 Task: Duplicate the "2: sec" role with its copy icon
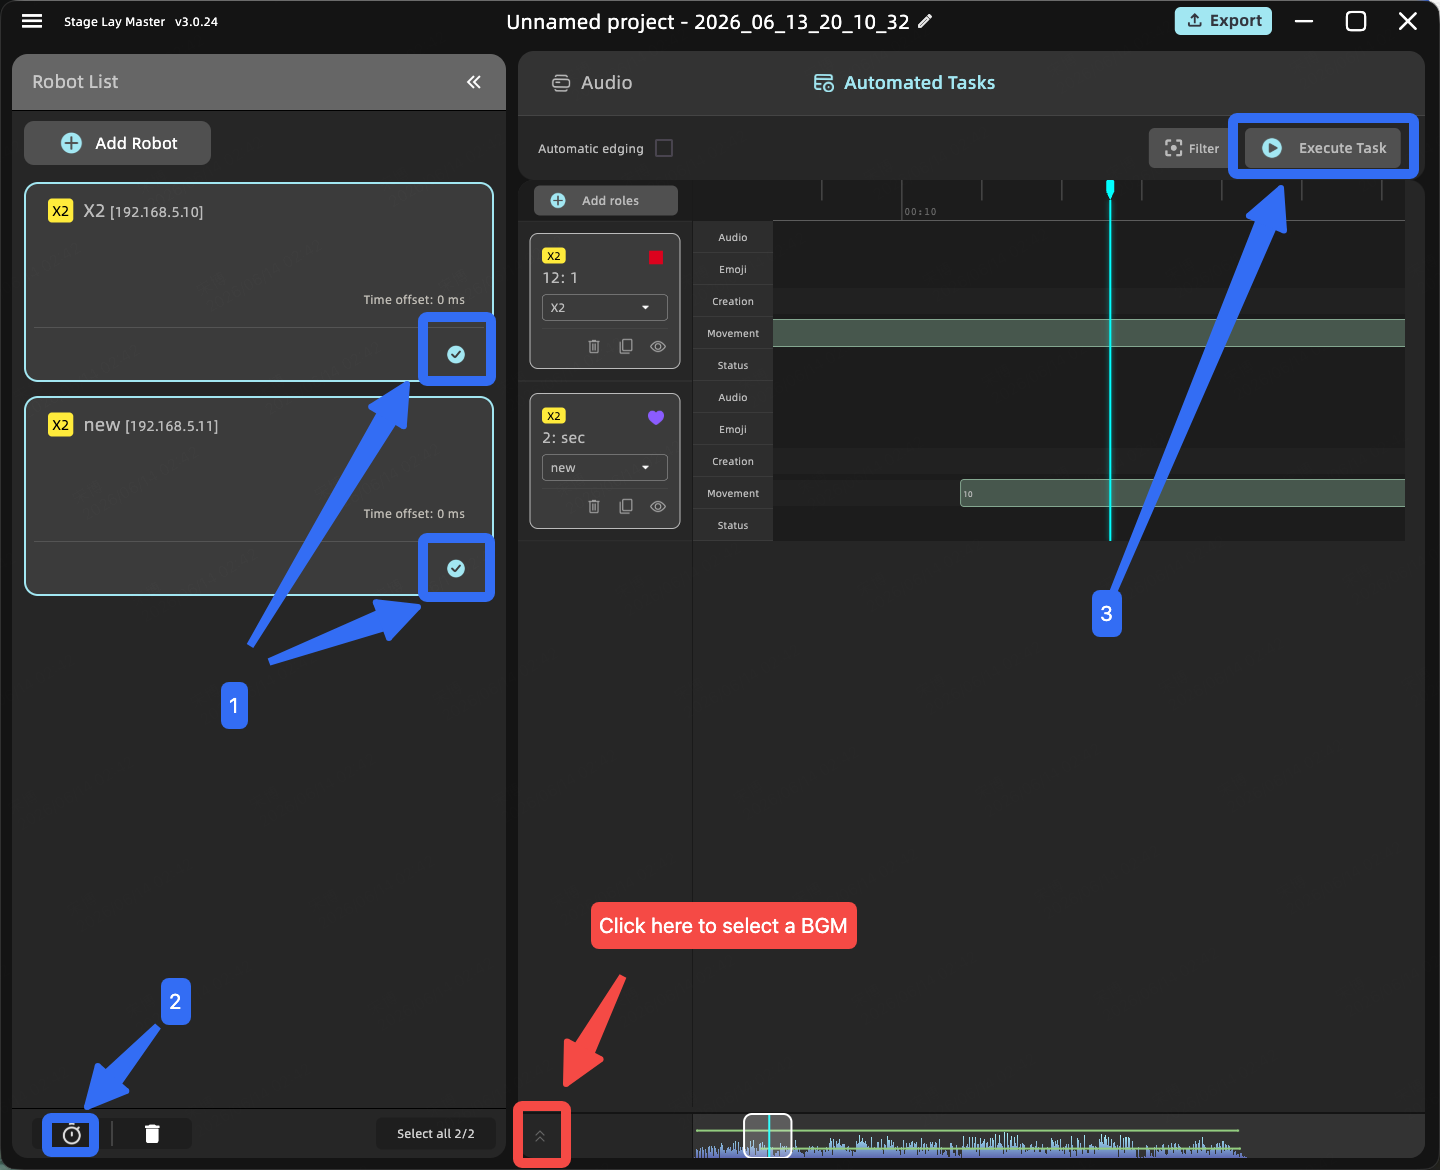pos(626,506)
